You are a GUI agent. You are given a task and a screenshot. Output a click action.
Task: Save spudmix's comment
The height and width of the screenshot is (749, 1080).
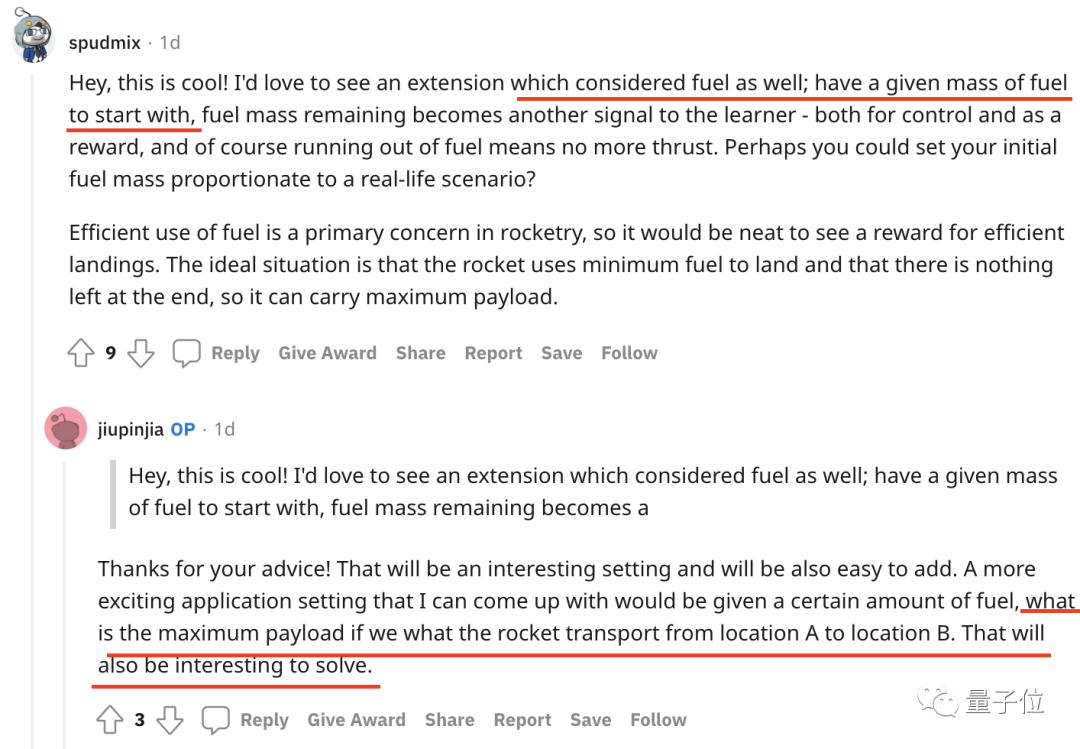click(x=561, y=353)
